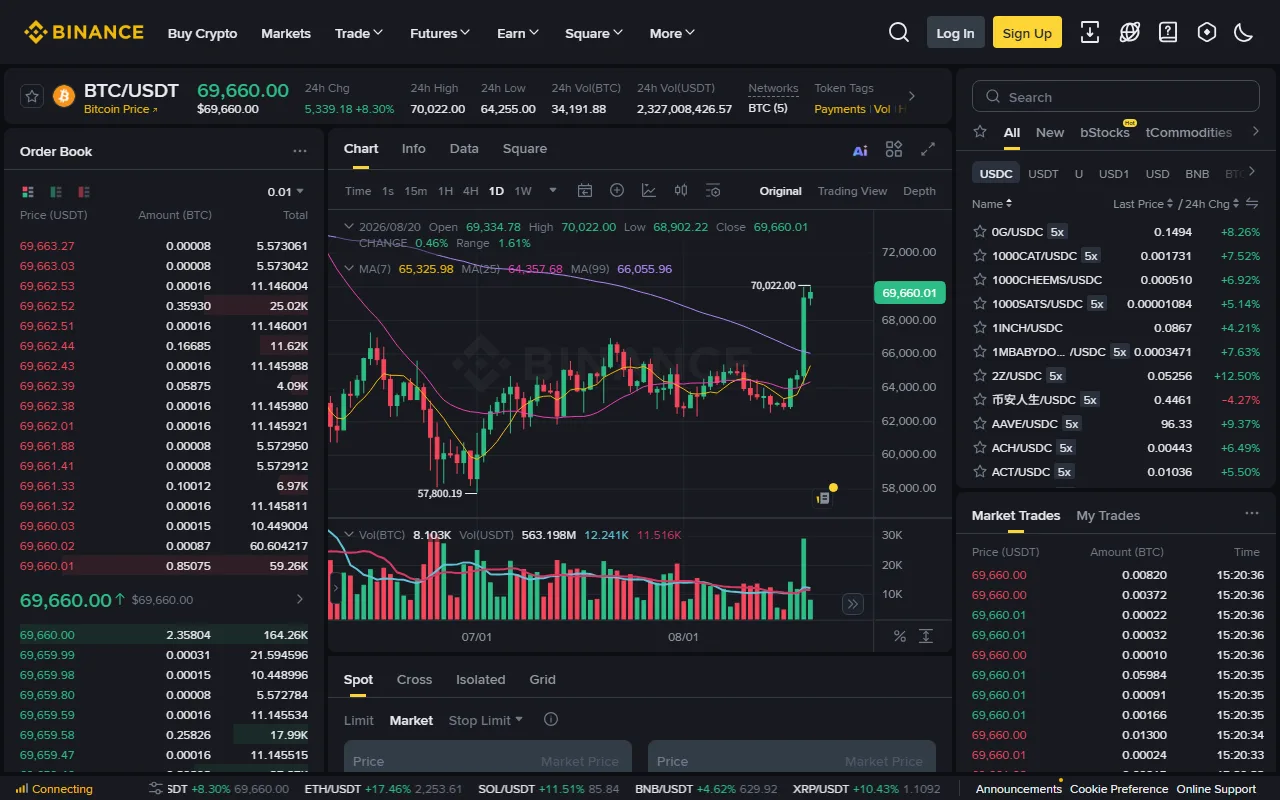This screenshot has height=800, width=1280.
Task: Open the help question-mark icon
Action: [1168, 33]
